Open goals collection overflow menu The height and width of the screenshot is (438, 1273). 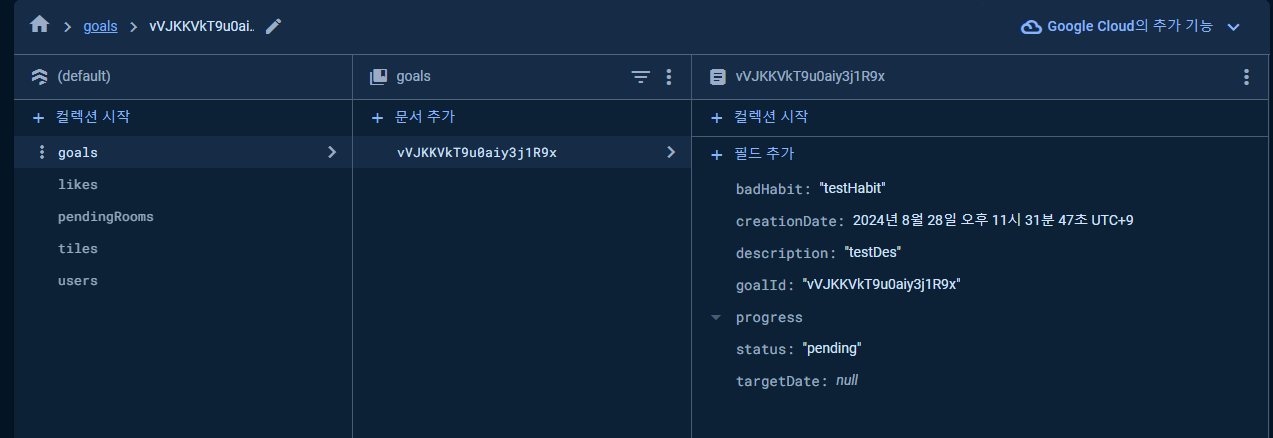pyautogui.click(x=669, y=76)
